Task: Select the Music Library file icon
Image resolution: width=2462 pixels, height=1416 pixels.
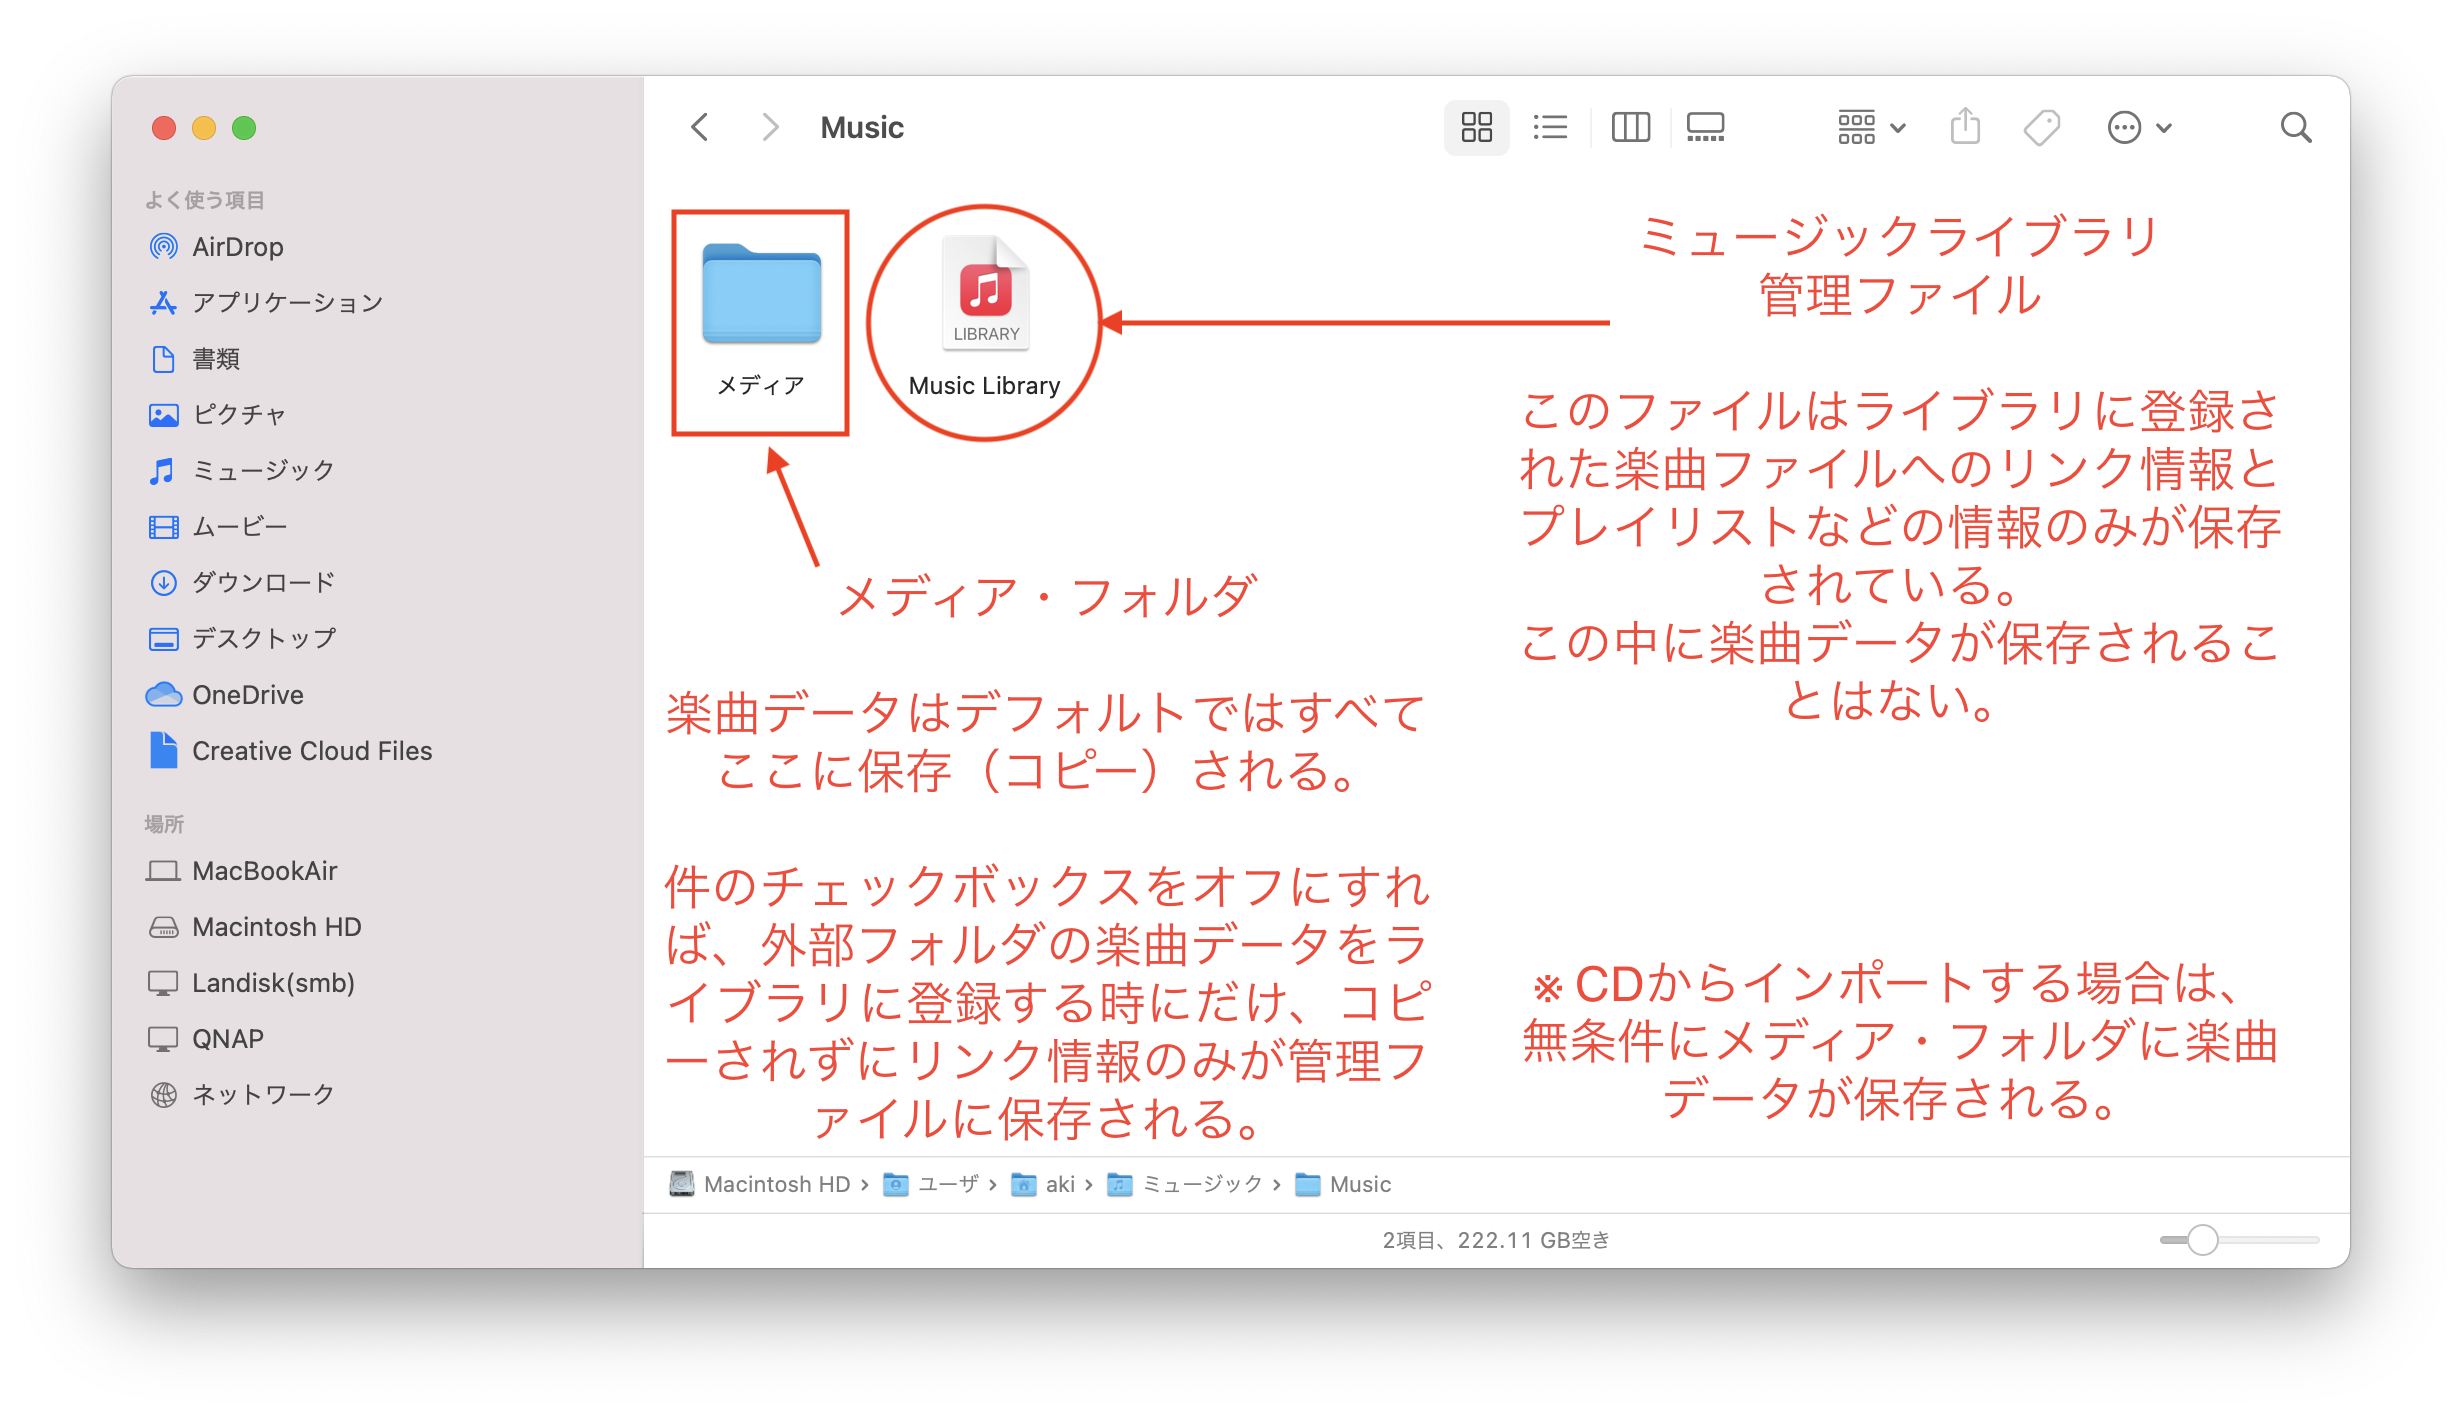Action: tap(985, 293)
